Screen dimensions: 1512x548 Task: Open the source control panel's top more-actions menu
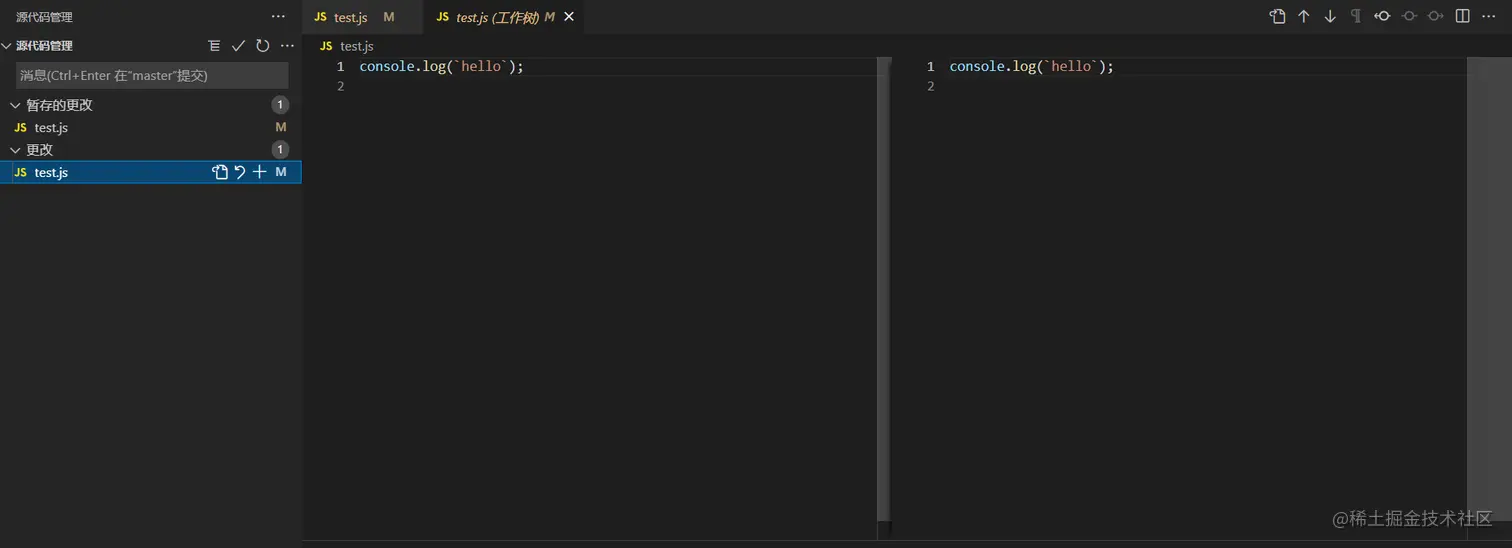[x=278, y=17]
